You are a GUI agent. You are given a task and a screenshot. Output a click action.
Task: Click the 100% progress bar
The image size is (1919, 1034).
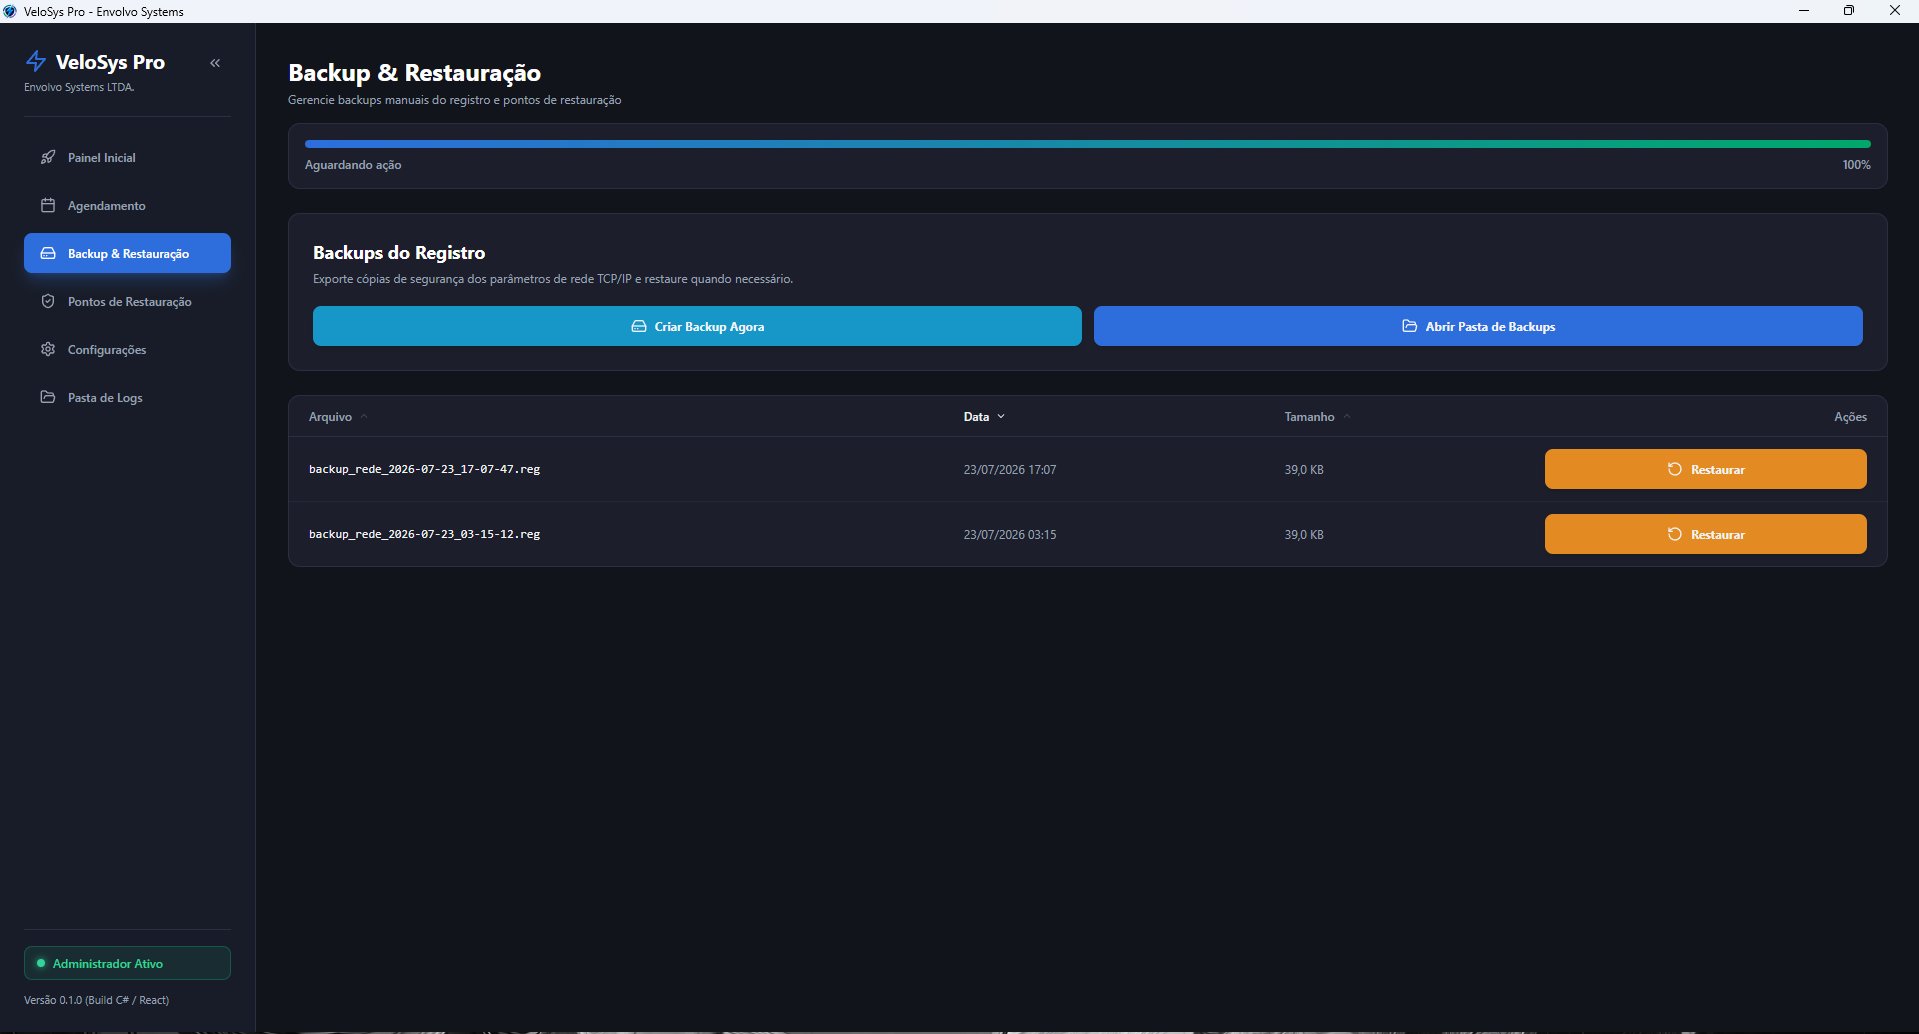(1087, 144)
